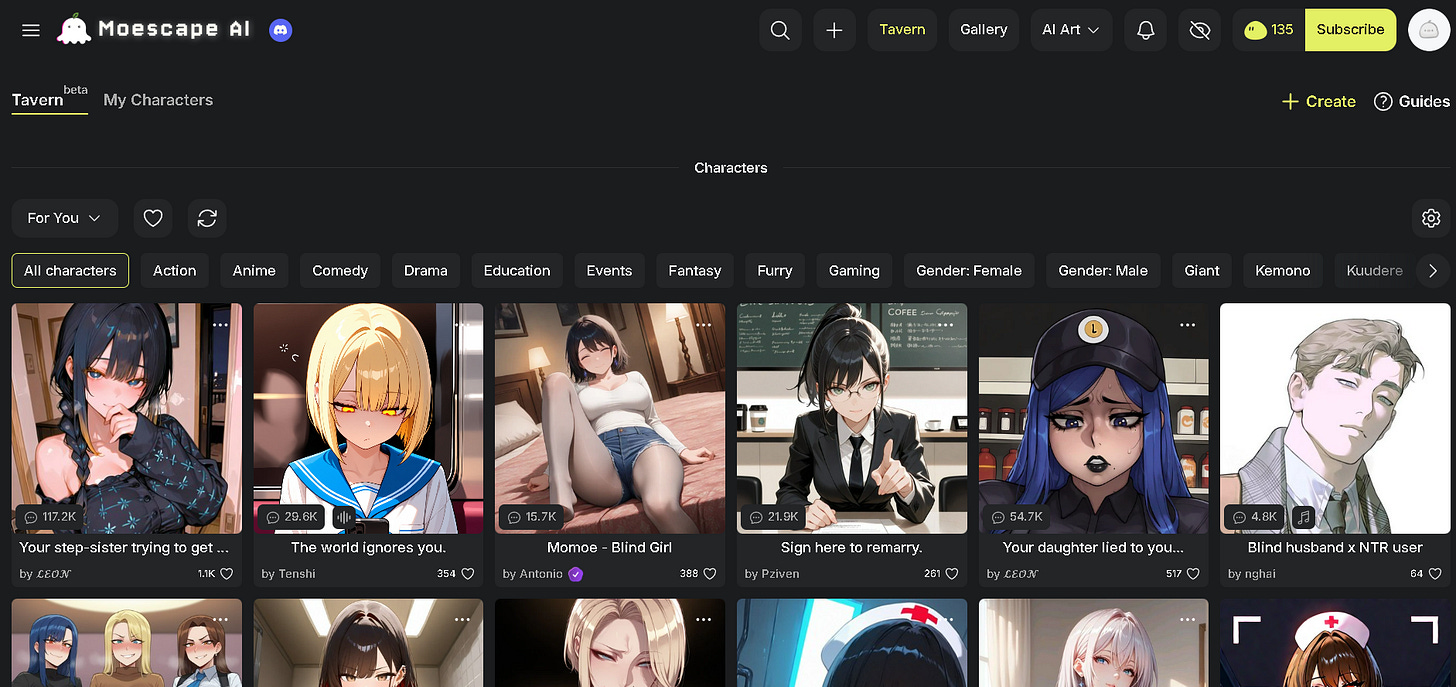This screenshot has width=1456, height=687.
Task: Open the Tavern page in header
Action: 902,30
